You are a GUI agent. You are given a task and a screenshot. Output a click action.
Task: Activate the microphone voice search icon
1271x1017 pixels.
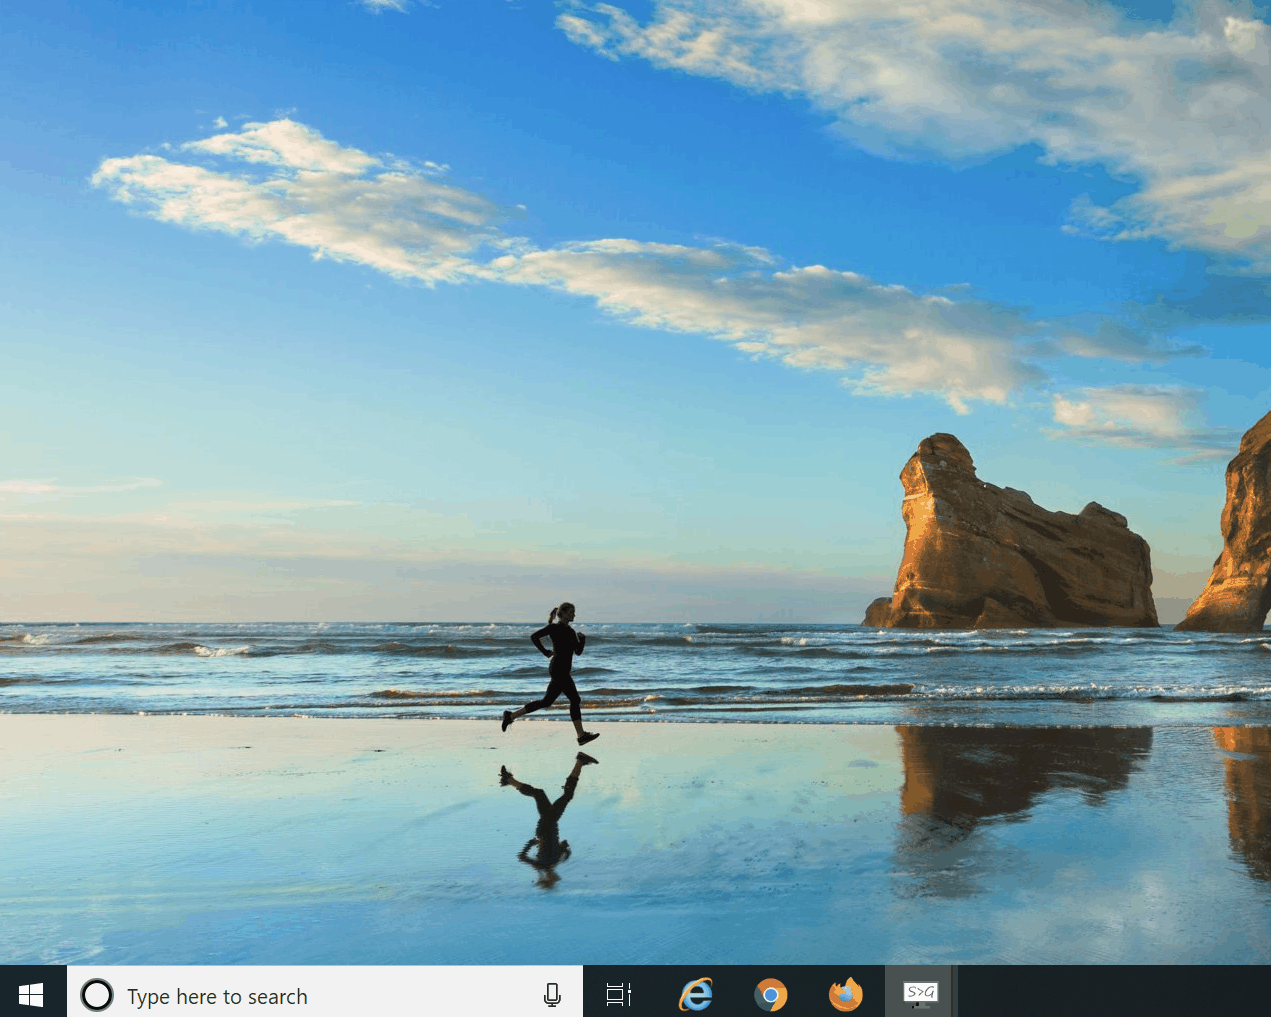pos(552,995)
